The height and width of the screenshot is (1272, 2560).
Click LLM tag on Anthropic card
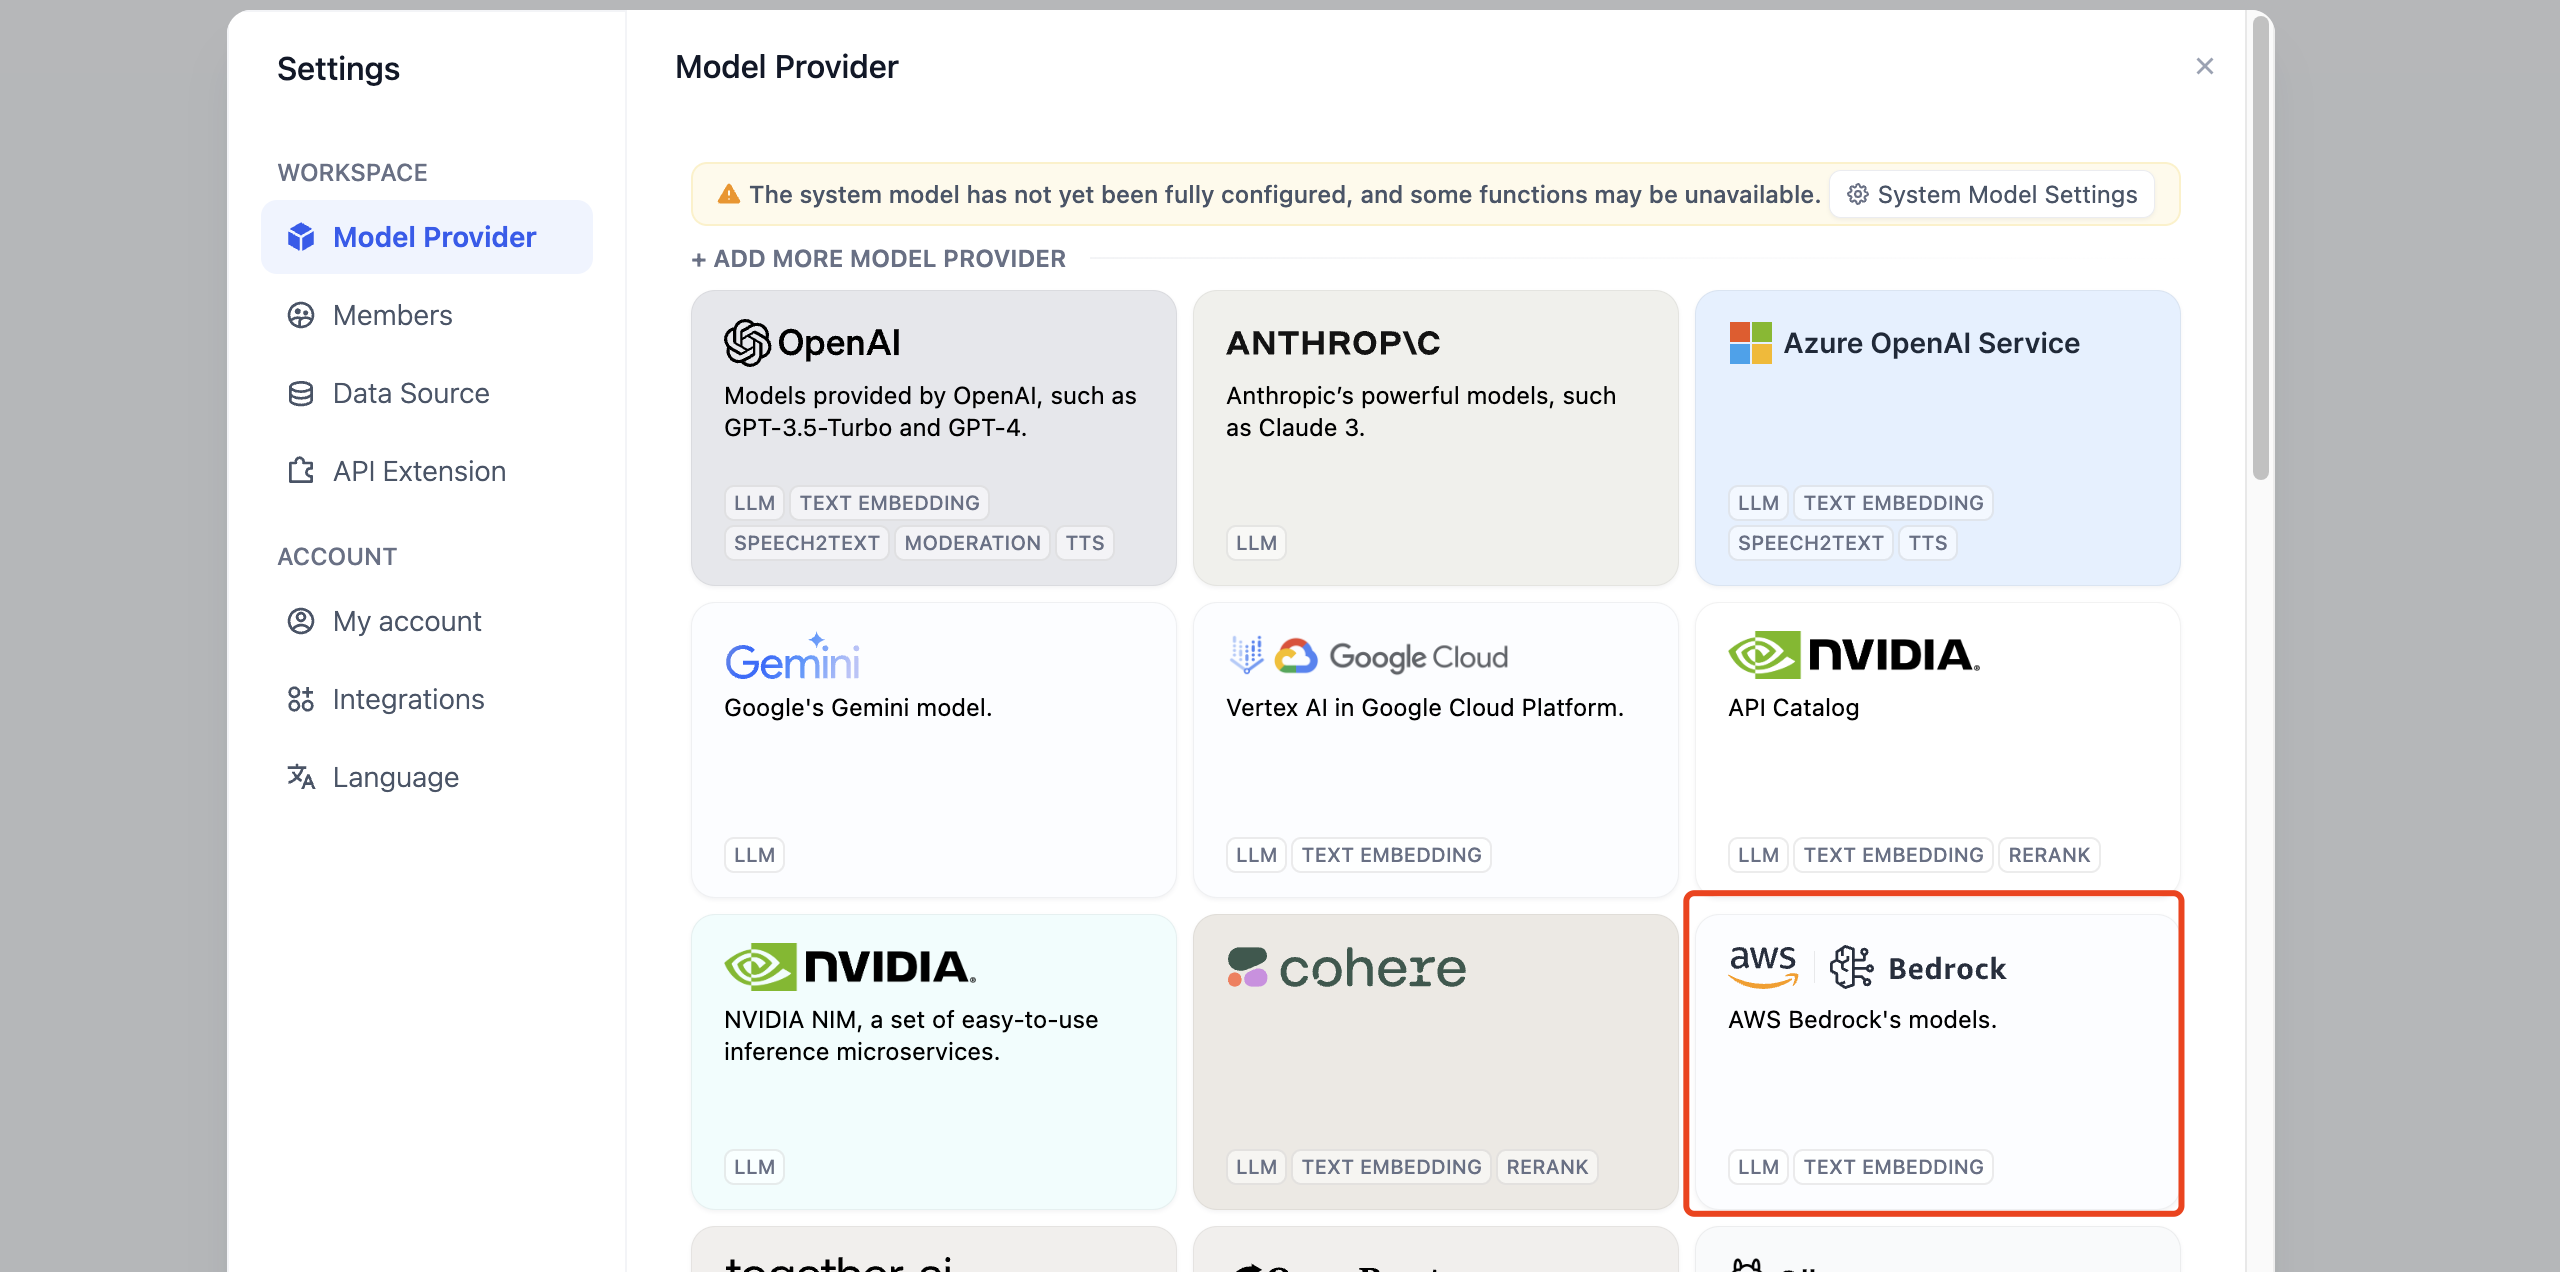[x=1256, y=543]
